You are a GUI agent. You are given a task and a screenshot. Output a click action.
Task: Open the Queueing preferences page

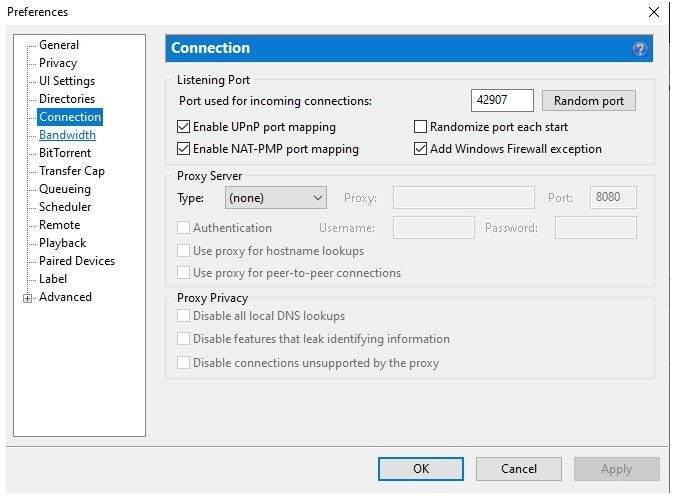[65, 189]
